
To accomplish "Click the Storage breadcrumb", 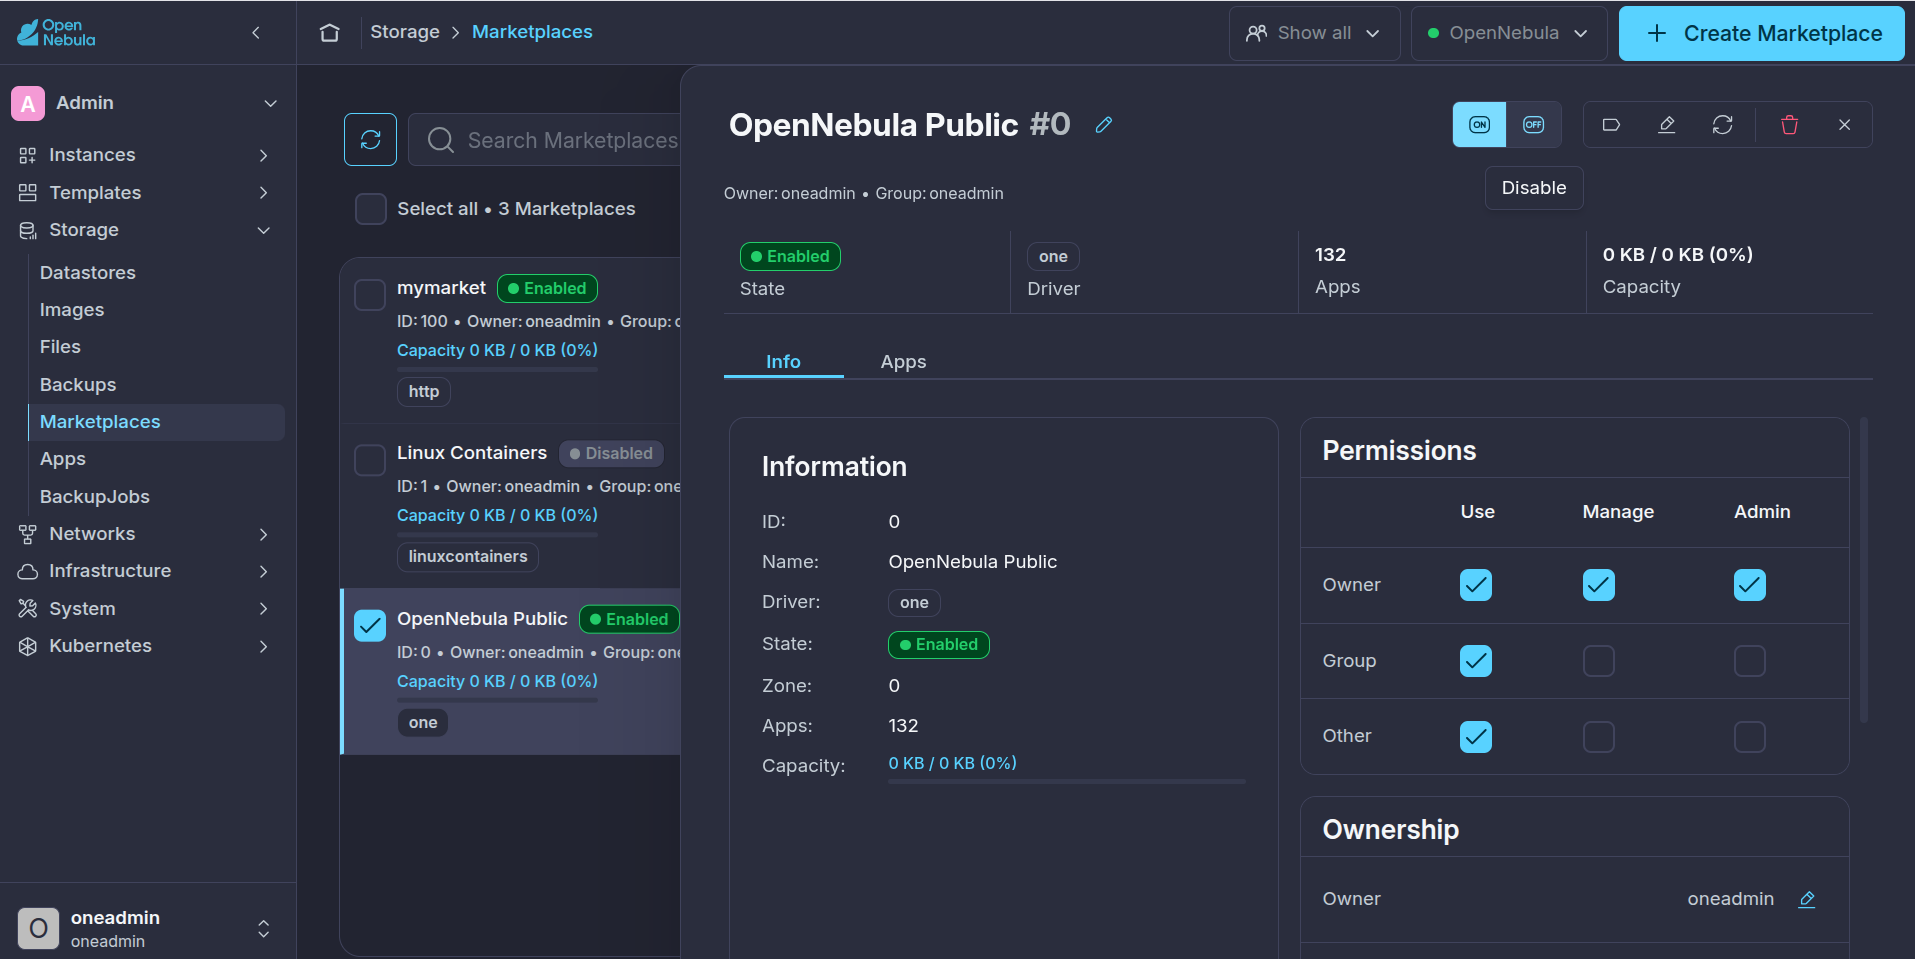I will coord(405,32).
